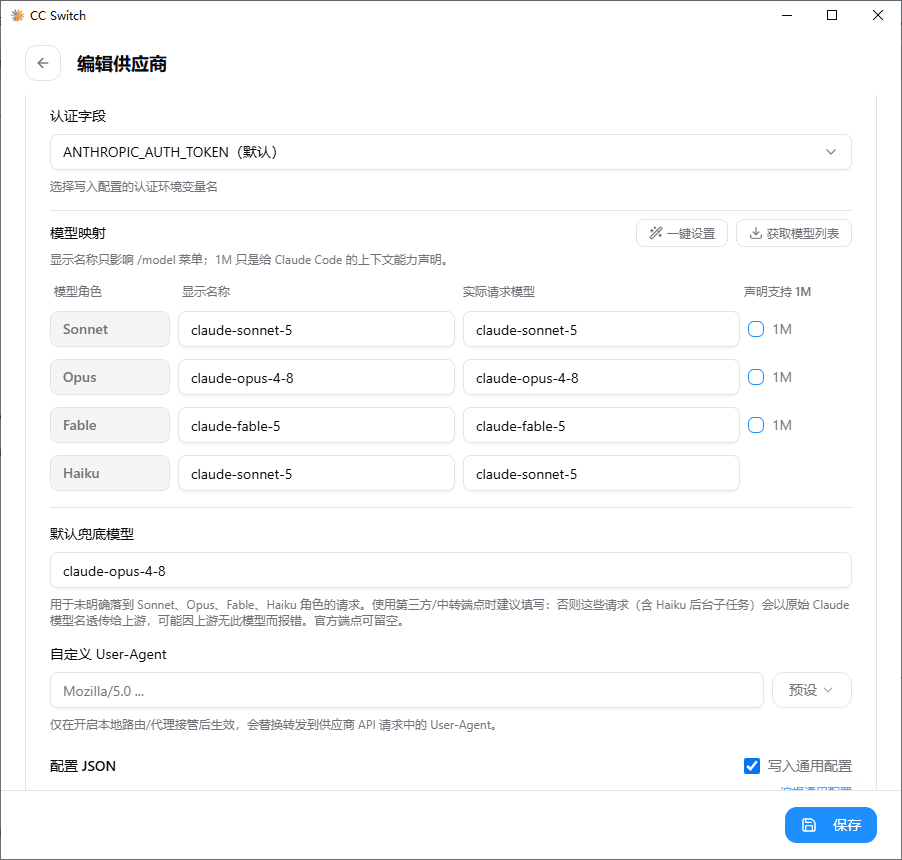Edit the Fable display name field
Image resolution: width=902 pixels, height=860 pixels.
[x=316, y=425]
